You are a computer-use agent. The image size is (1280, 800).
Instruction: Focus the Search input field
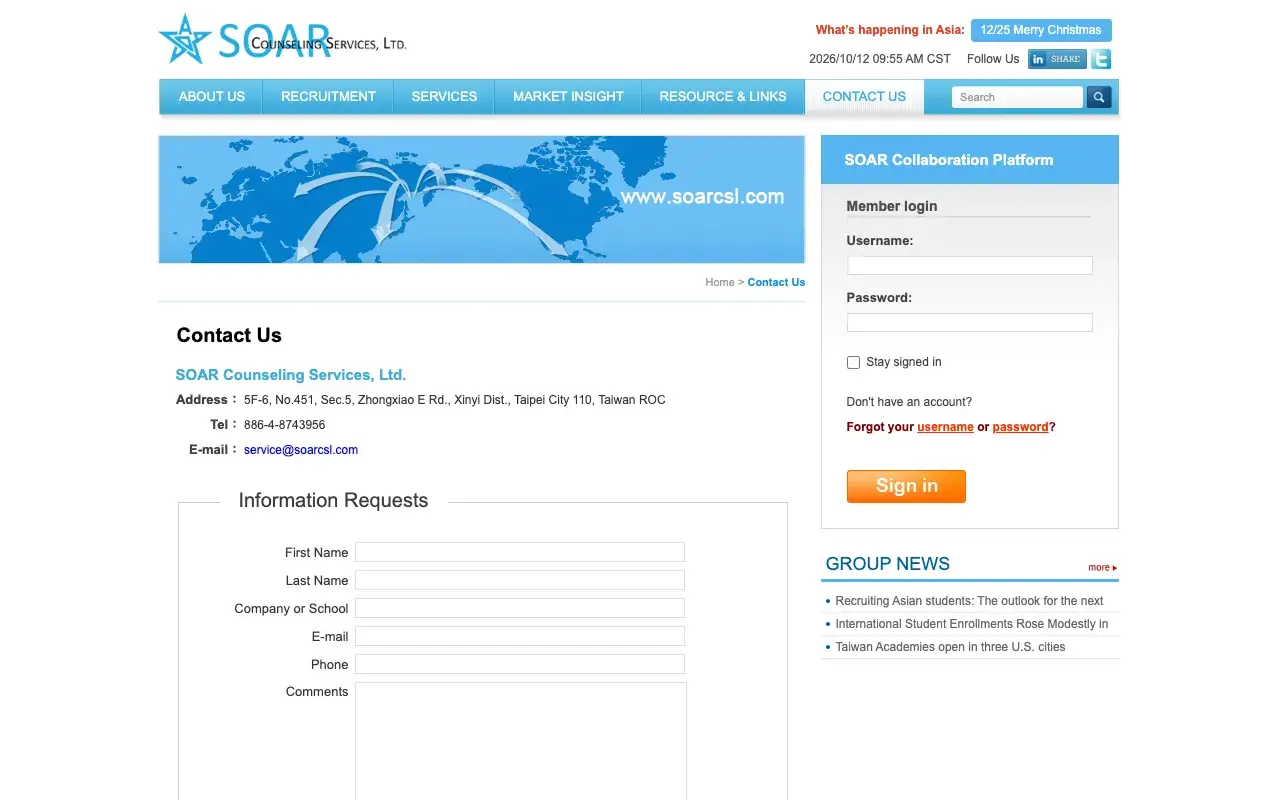click(x=1017, y=97)
